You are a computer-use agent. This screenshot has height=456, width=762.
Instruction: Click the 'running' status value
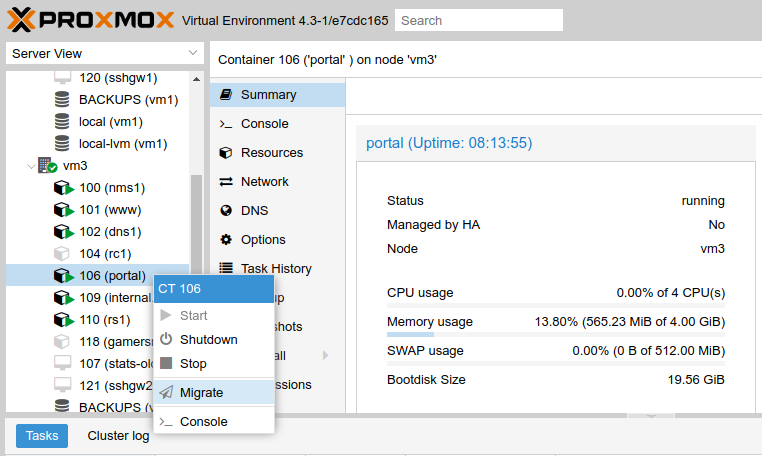click(703, 201)
